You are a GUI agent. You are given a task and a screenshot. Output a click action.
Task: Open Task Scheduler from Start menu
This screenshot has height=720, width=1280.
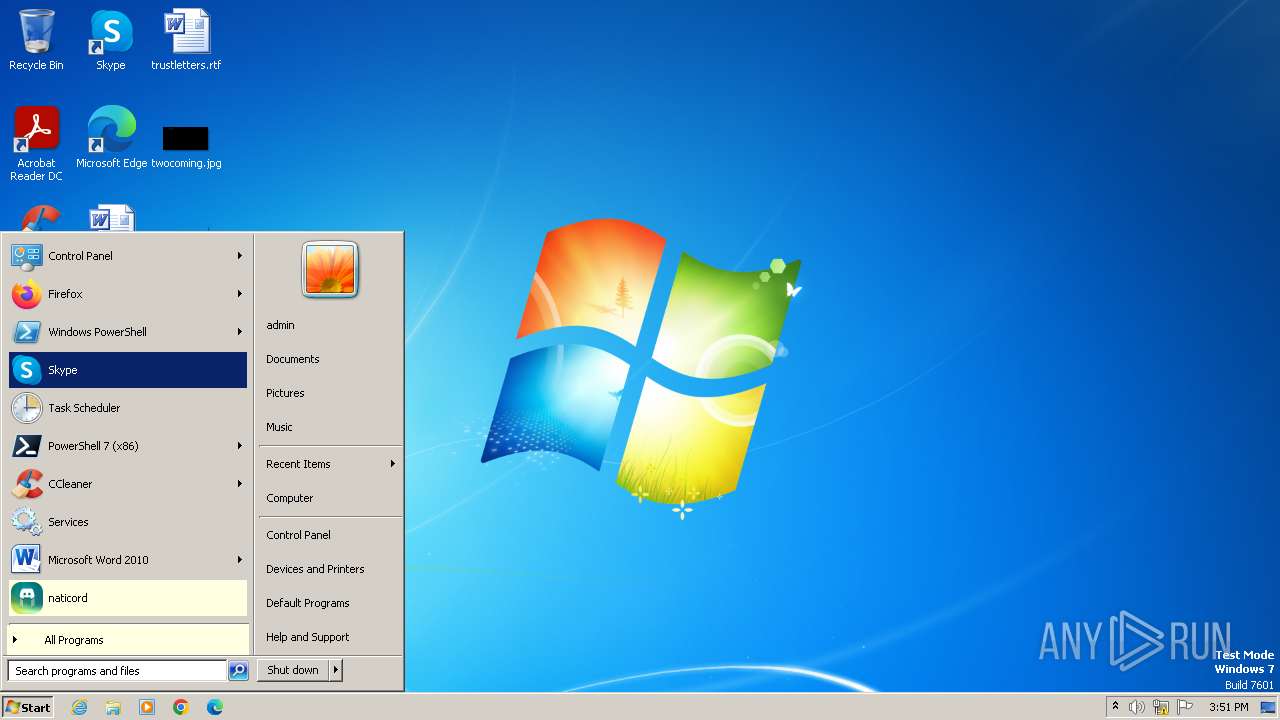pyautogui.click(x=128, y=408)
